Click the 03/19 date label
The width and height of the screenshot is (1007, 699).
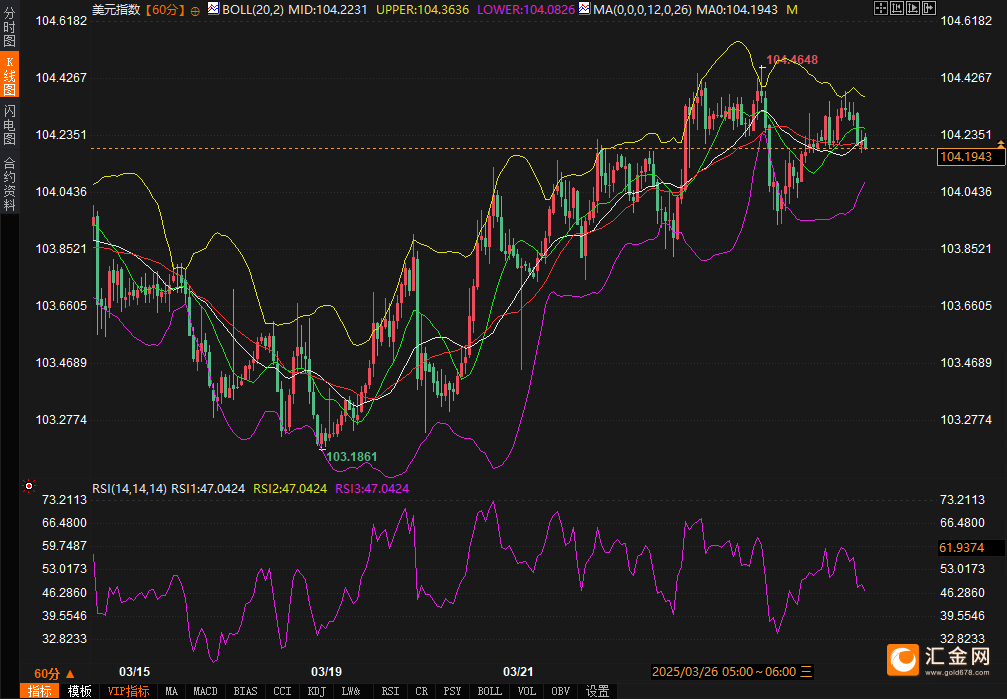(326, 672)
